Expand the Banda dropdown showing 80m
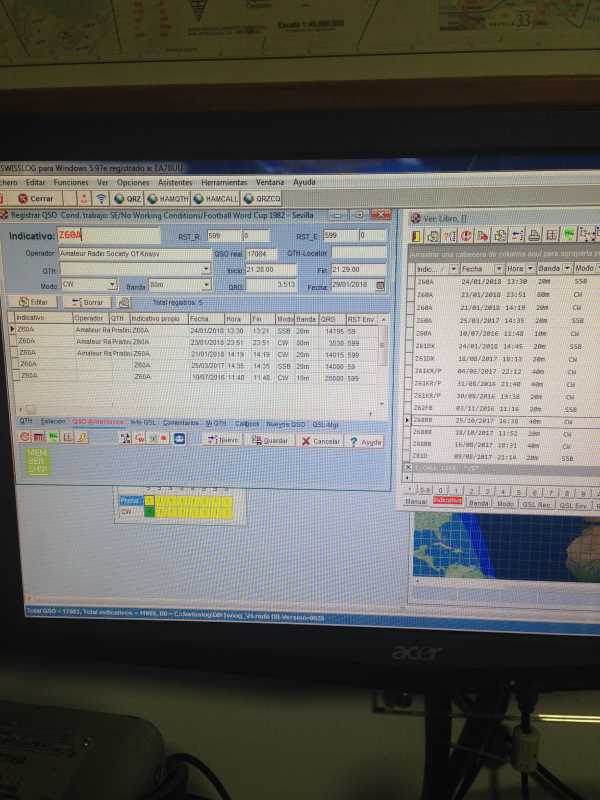Viewport: 600px width, 800px height. [x=206, y=284]
